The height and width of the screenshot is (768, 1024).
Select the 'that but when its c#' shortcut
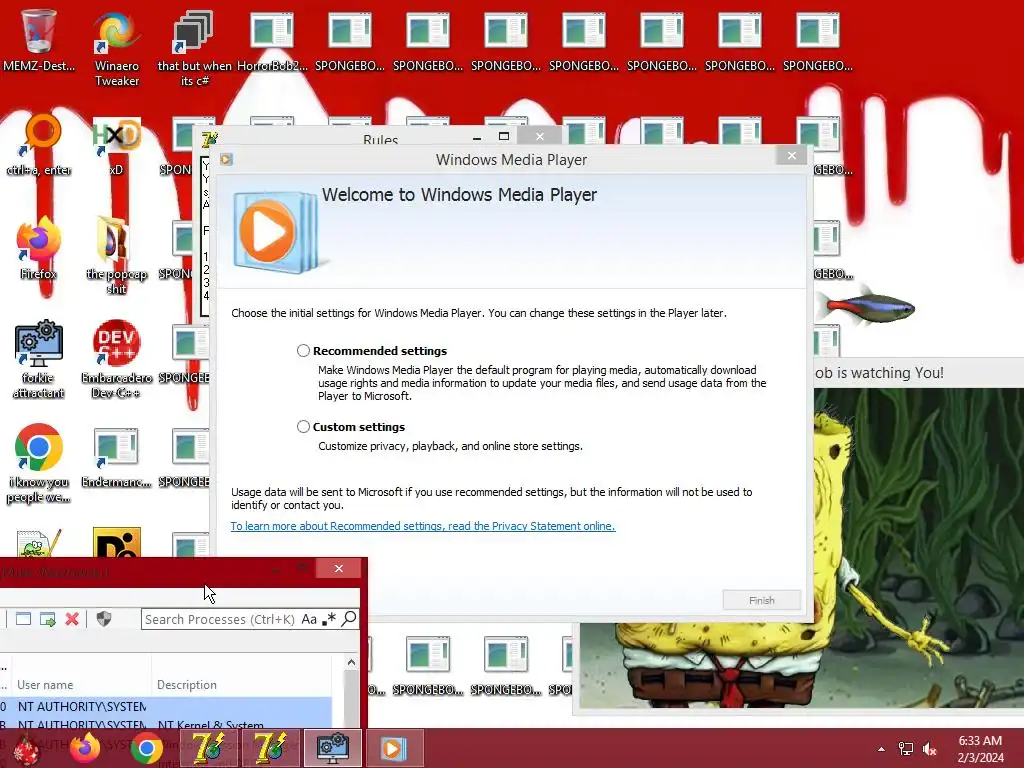coord(194,48)
